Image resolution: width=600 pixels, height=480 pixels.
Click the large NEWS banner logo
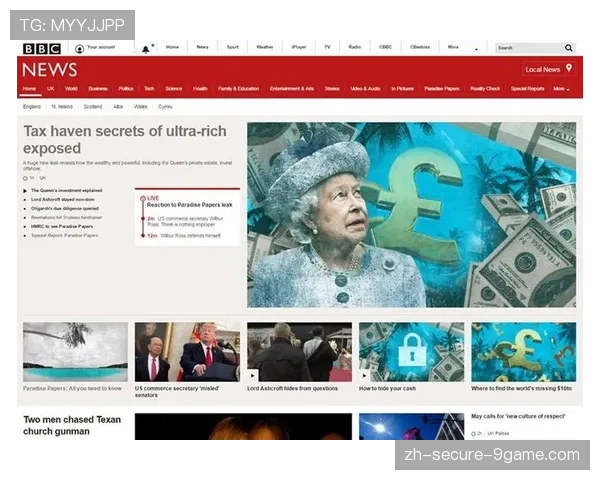point(50,70)
